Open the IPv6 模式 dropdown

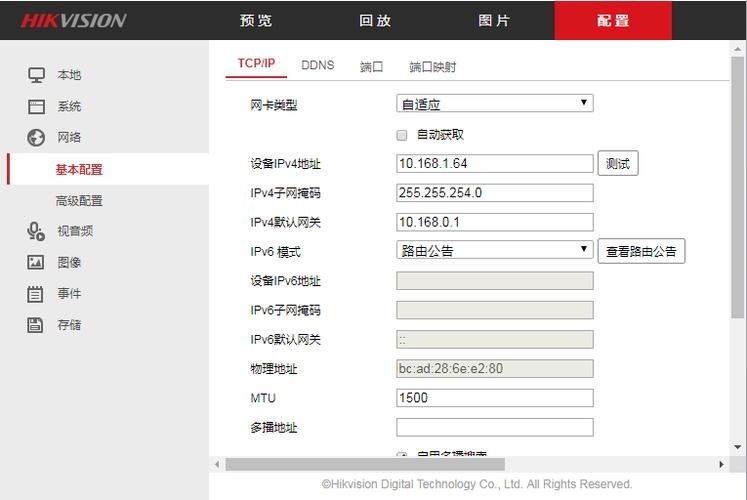[x=495, y=250]
